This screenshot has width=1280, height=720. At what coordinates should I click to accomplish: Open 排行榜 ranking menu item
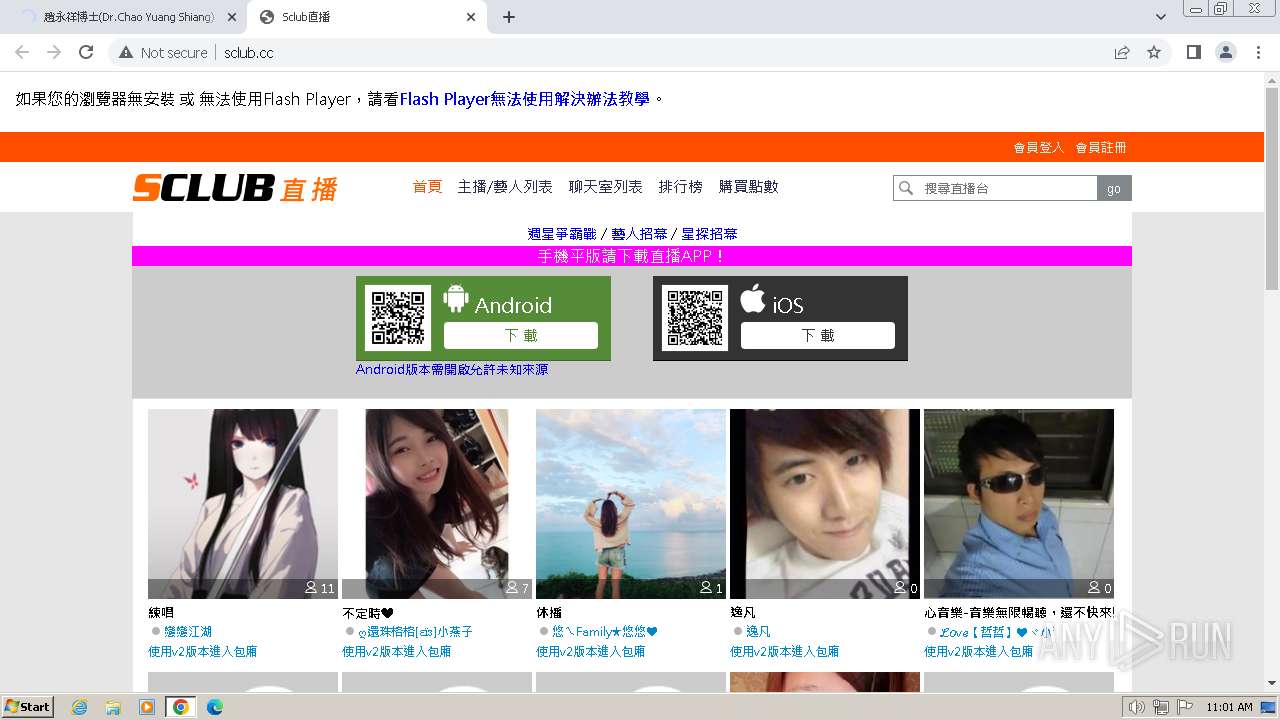click(680, 187)
